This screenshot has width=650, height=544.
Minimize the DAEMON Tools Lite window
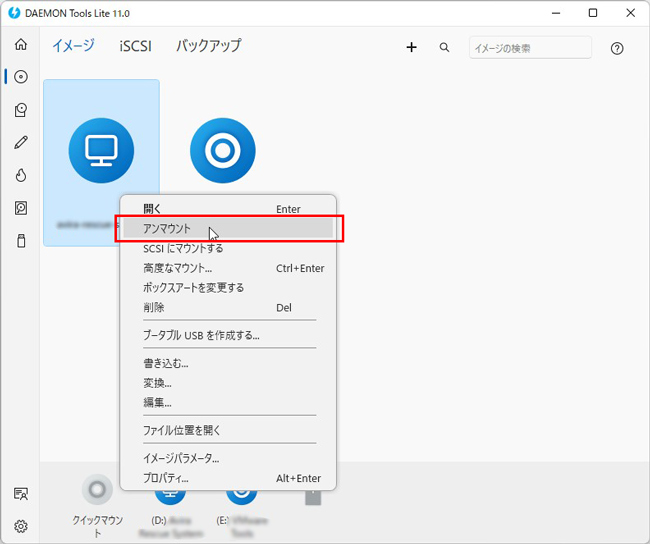556,13
